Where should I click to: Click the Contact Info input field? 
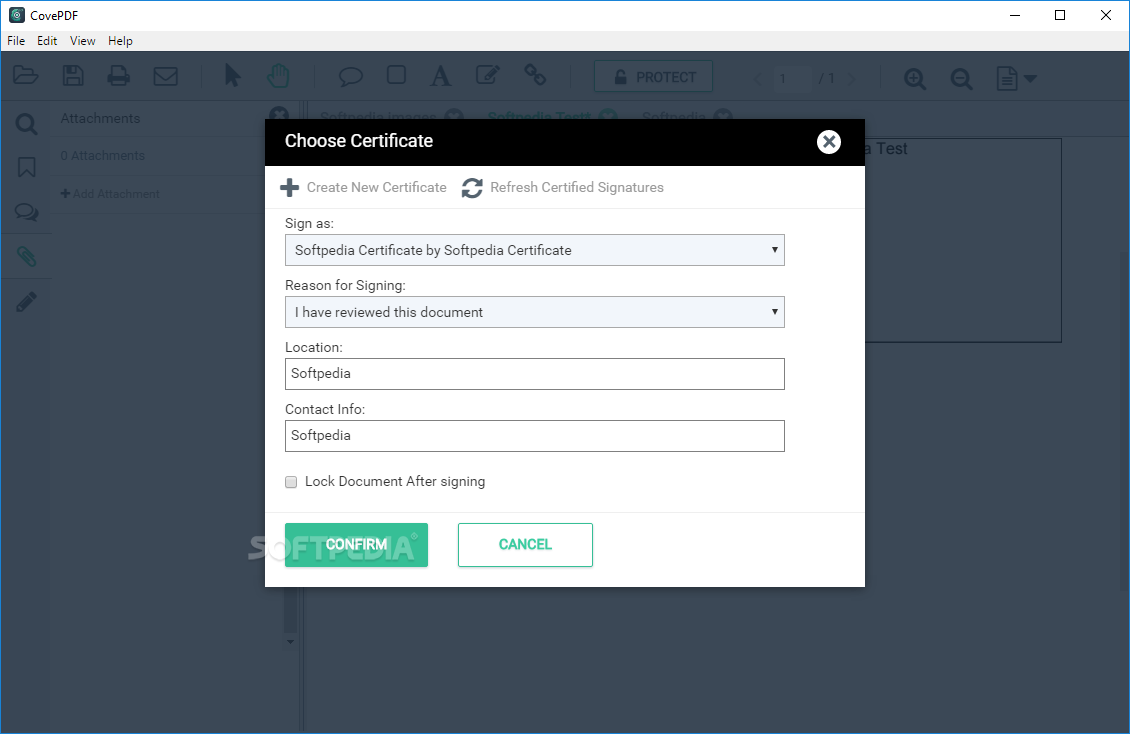tap(535, 436)
